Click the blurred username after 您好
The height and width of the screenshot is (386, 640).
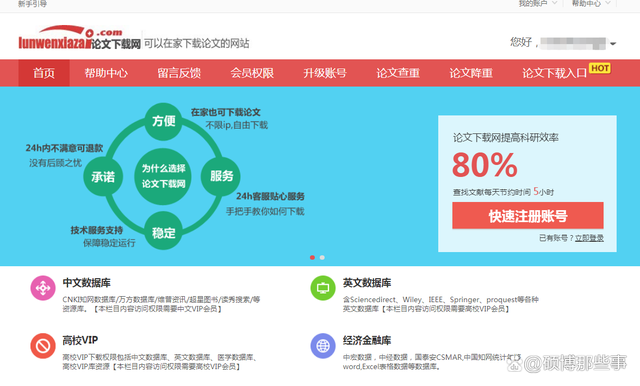click(573, 43)
